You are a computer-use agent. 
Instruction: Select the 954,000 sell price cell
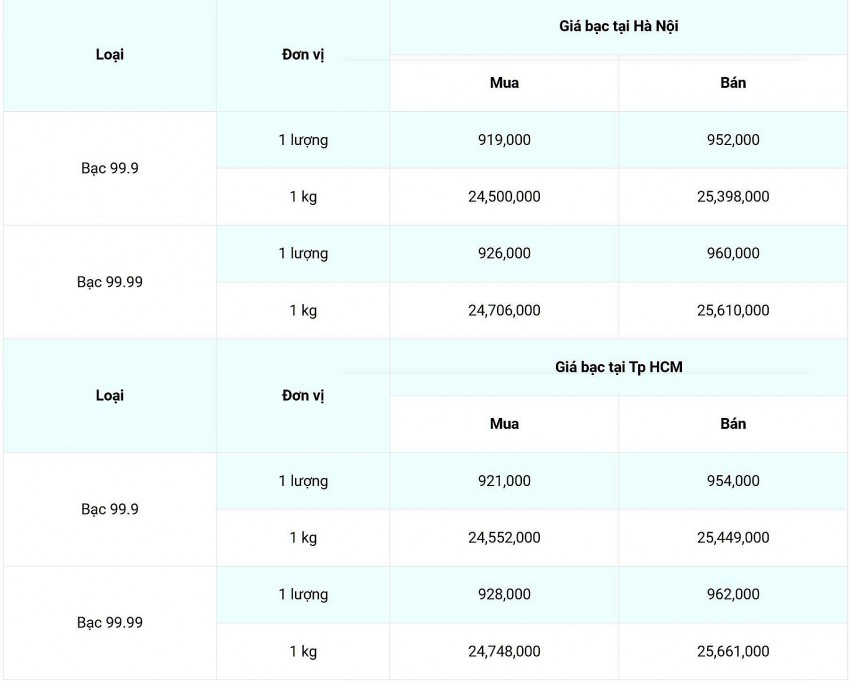tap(733, 481)
